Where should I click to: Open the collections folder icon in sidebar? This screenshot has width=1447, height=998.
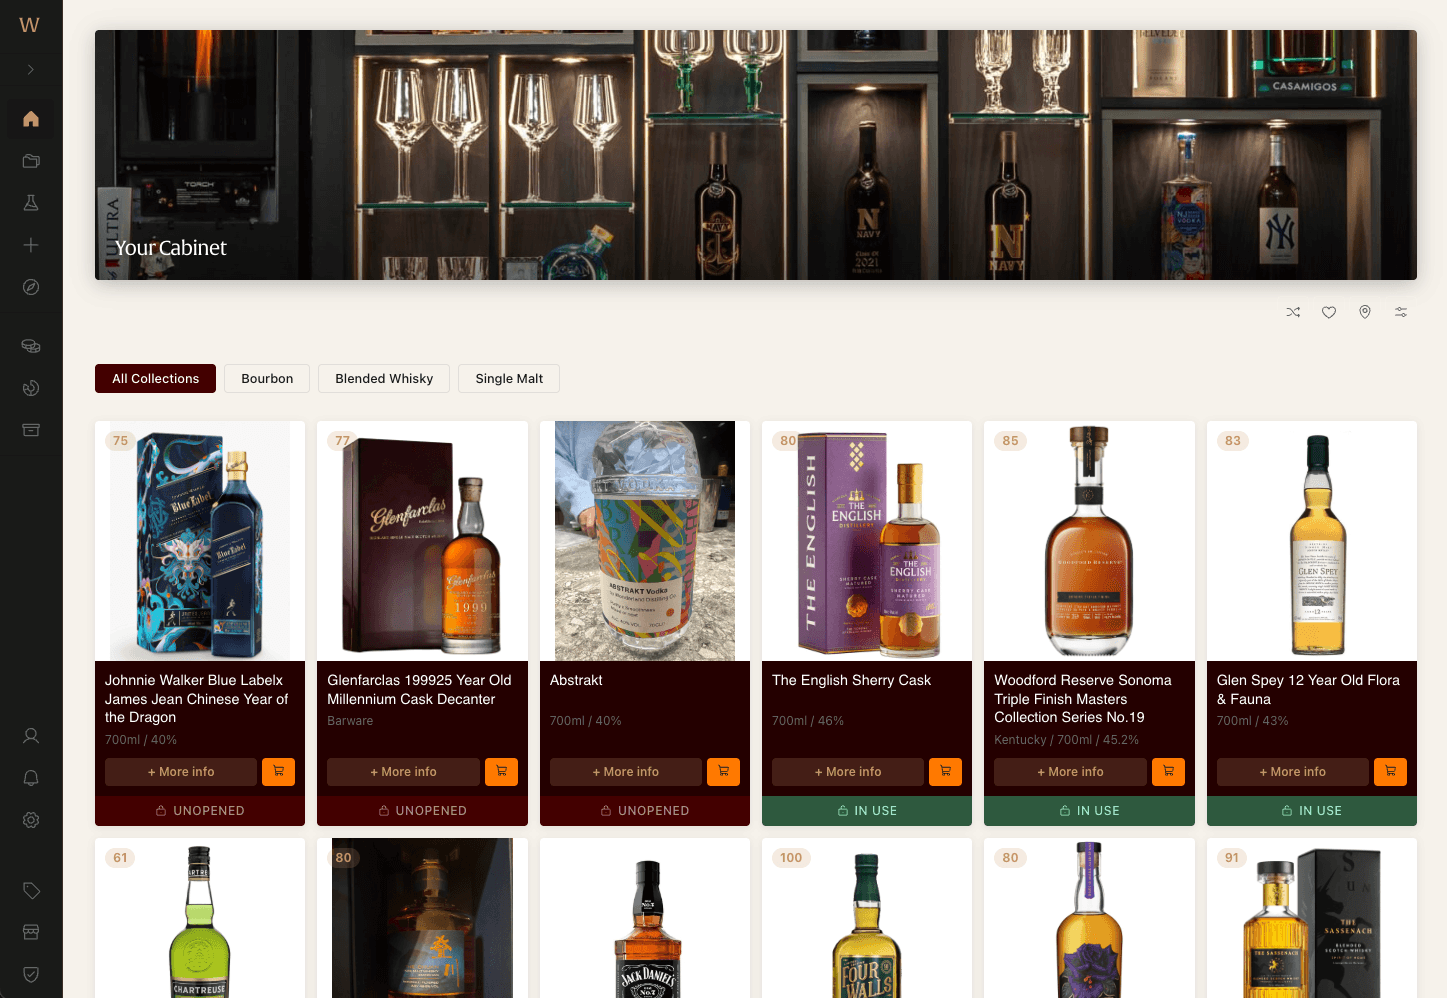31,161
